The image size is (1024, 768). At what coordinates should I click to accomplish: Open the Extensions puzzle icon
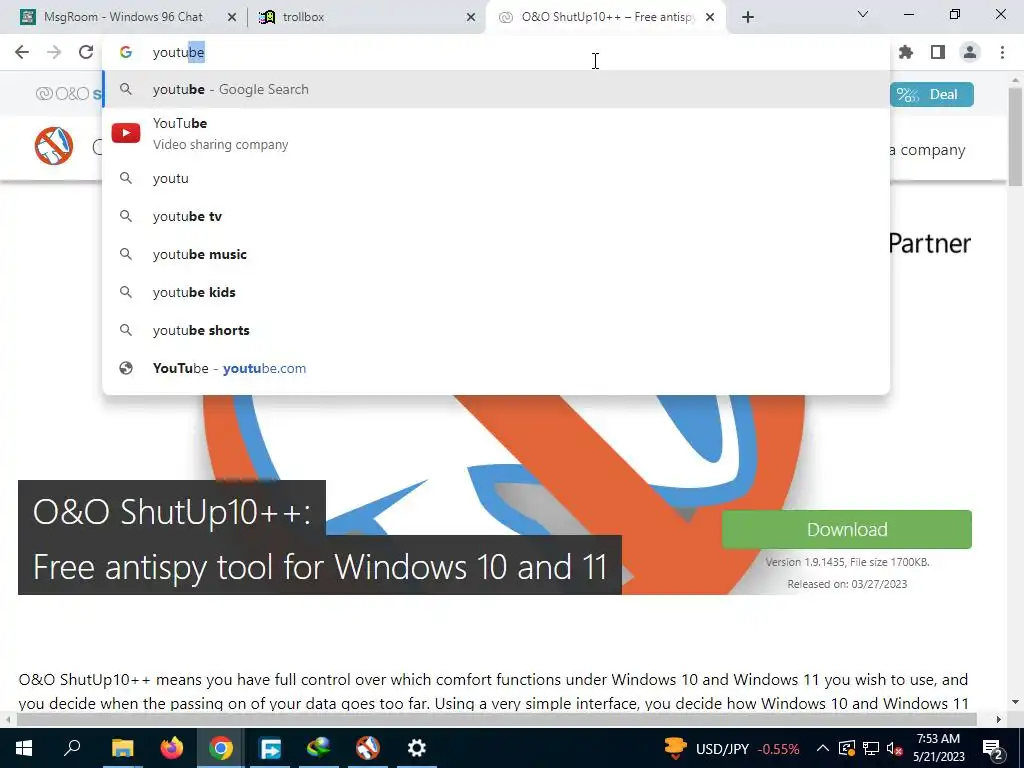tap(906, 52)
